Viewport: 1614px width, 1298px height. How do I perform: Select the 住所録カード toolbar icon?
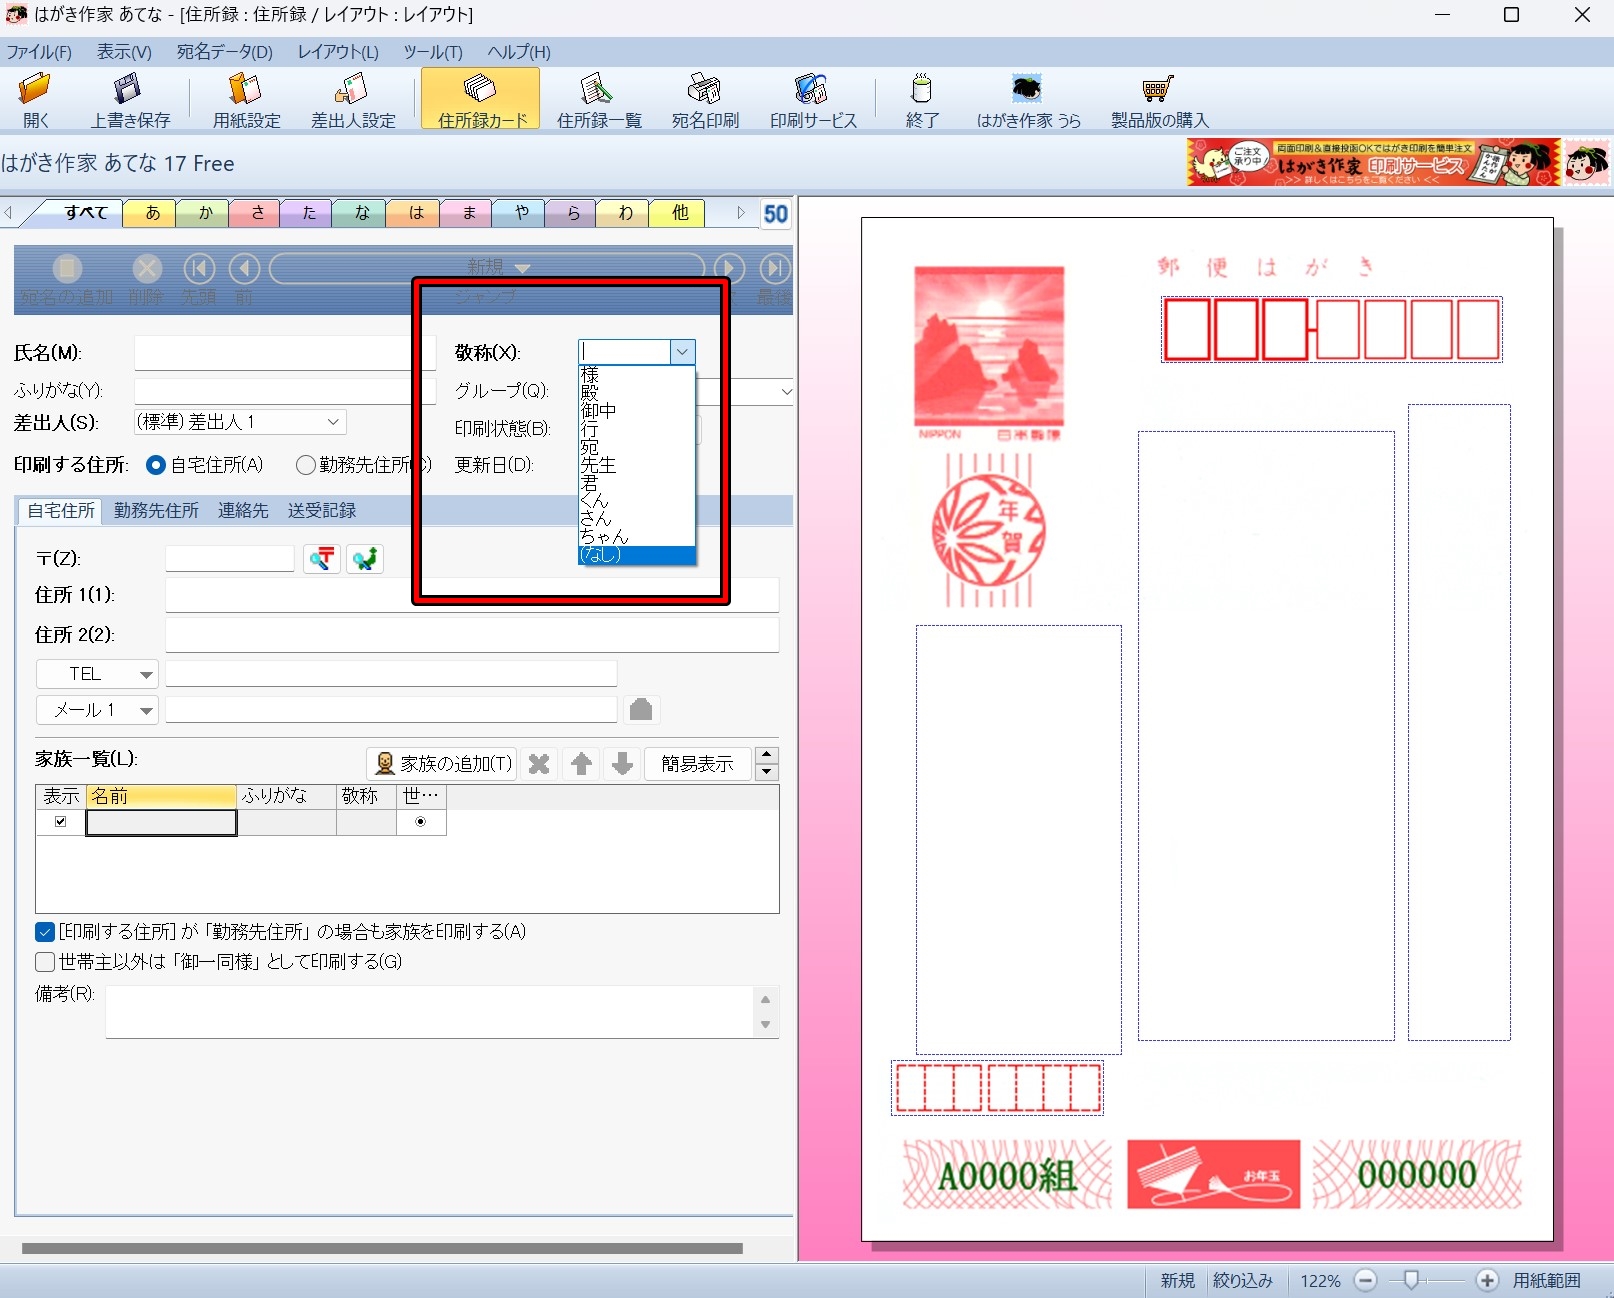[481, 99]
